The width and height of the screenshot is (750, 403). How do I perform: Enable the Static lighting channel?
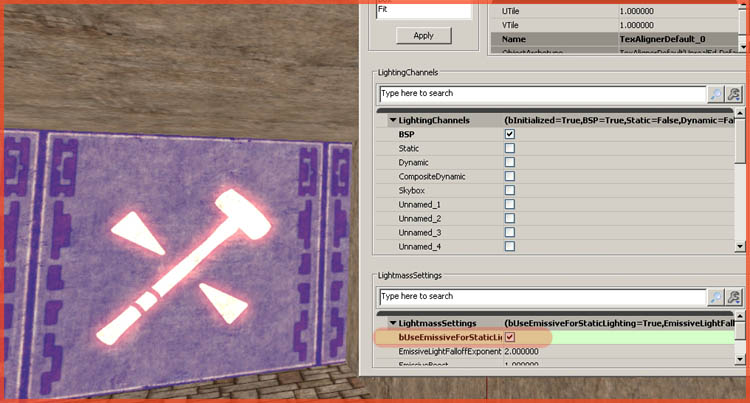click(x=510, y=148)
